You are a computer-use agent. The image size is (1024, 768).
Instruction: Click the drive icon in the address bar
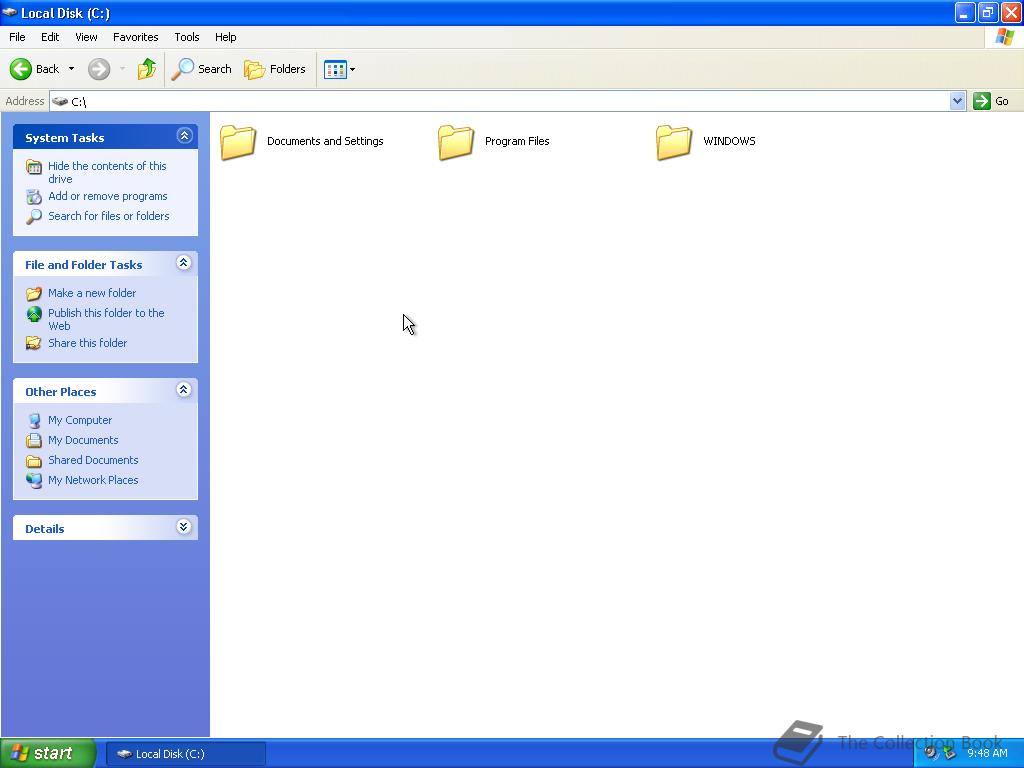(x=60, y=101)
